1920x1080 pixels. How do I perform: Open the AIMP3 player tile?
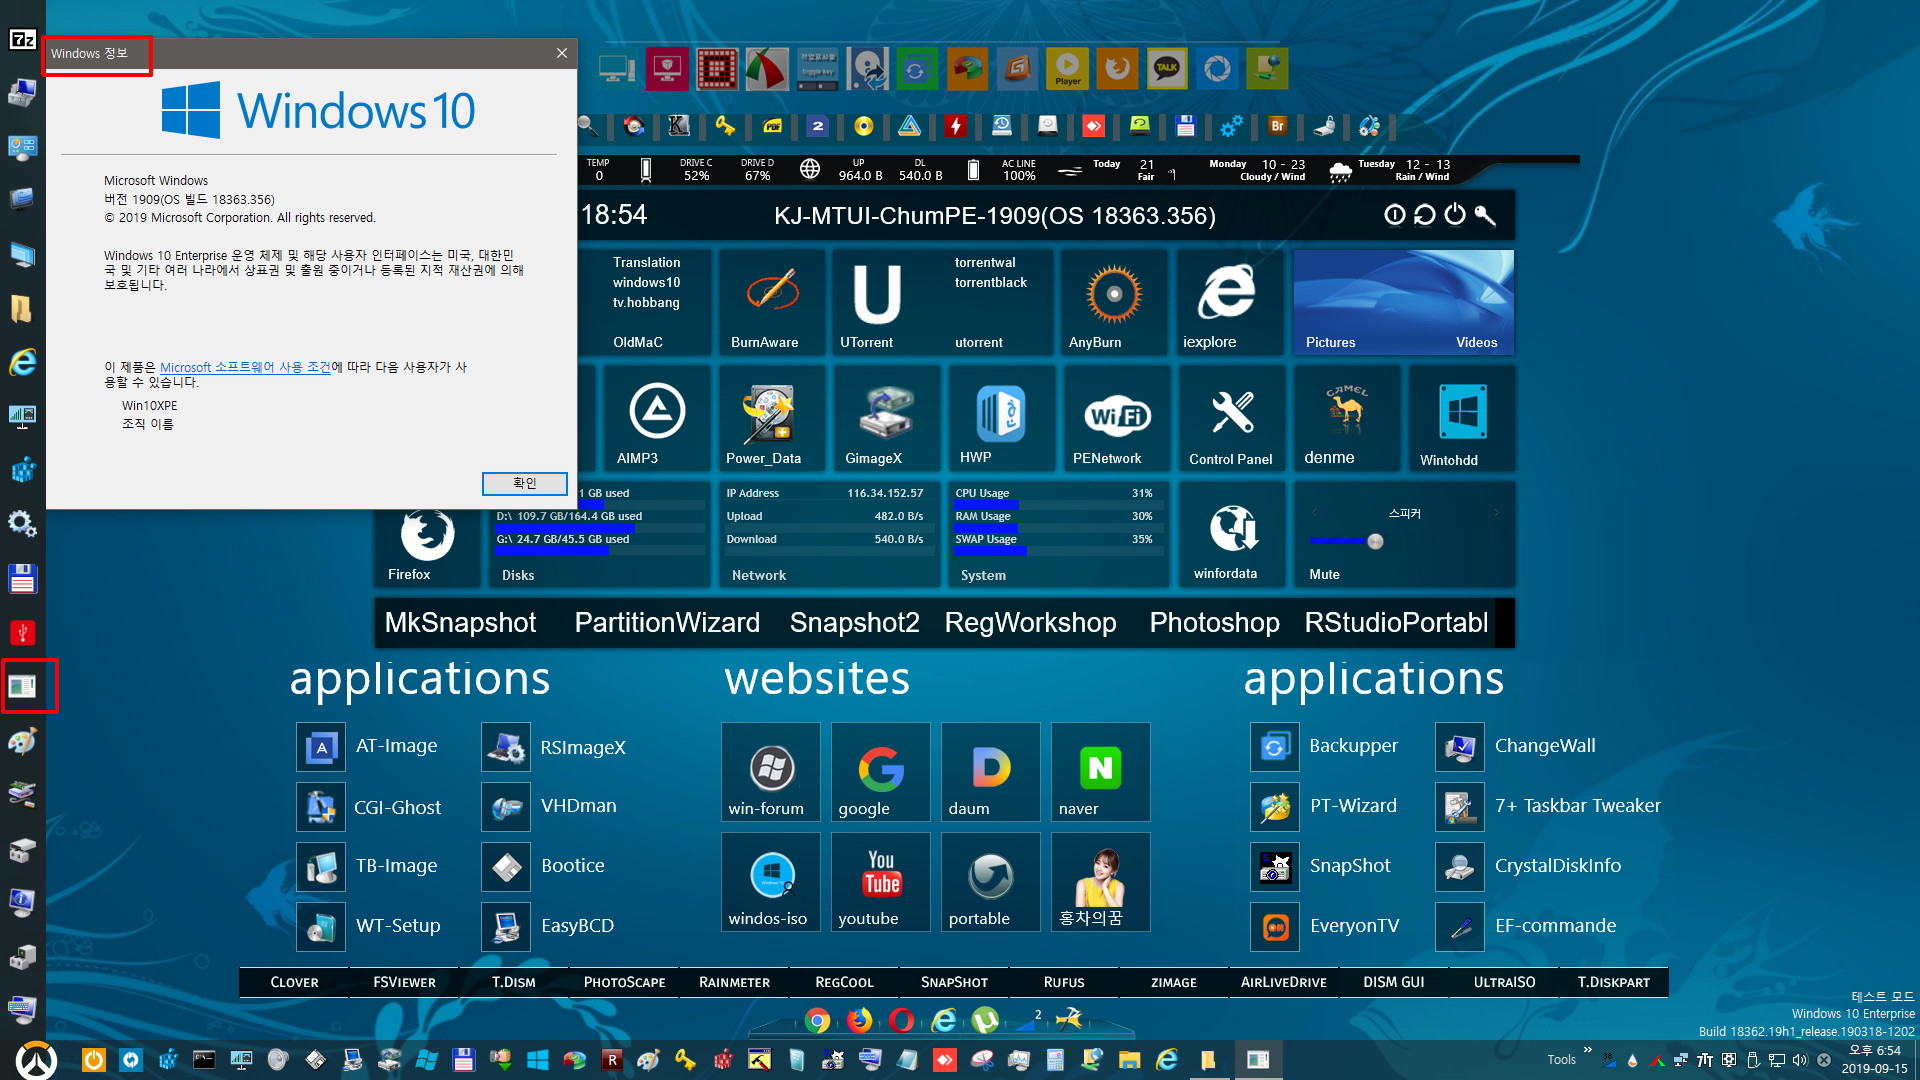(656, 418)
